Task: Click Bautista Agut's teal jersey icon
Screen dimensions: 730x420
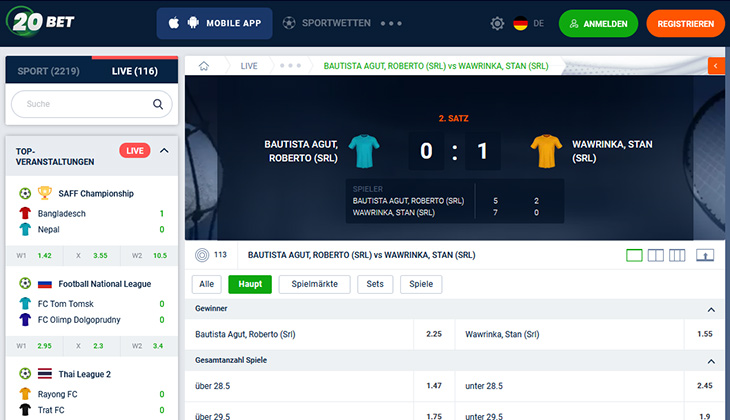Action: click(x=364, y=151)
